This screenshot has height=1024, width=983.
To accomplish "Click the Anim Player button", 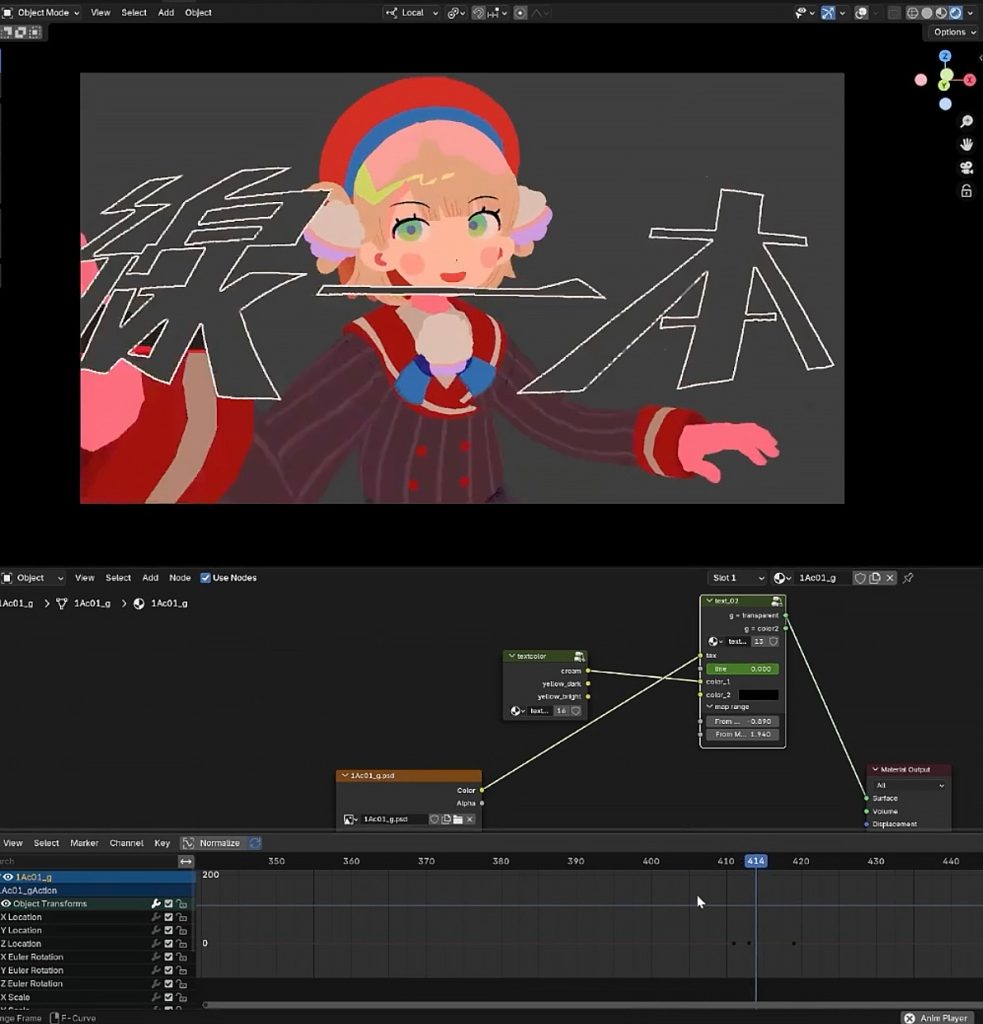I will point(937,1017).
